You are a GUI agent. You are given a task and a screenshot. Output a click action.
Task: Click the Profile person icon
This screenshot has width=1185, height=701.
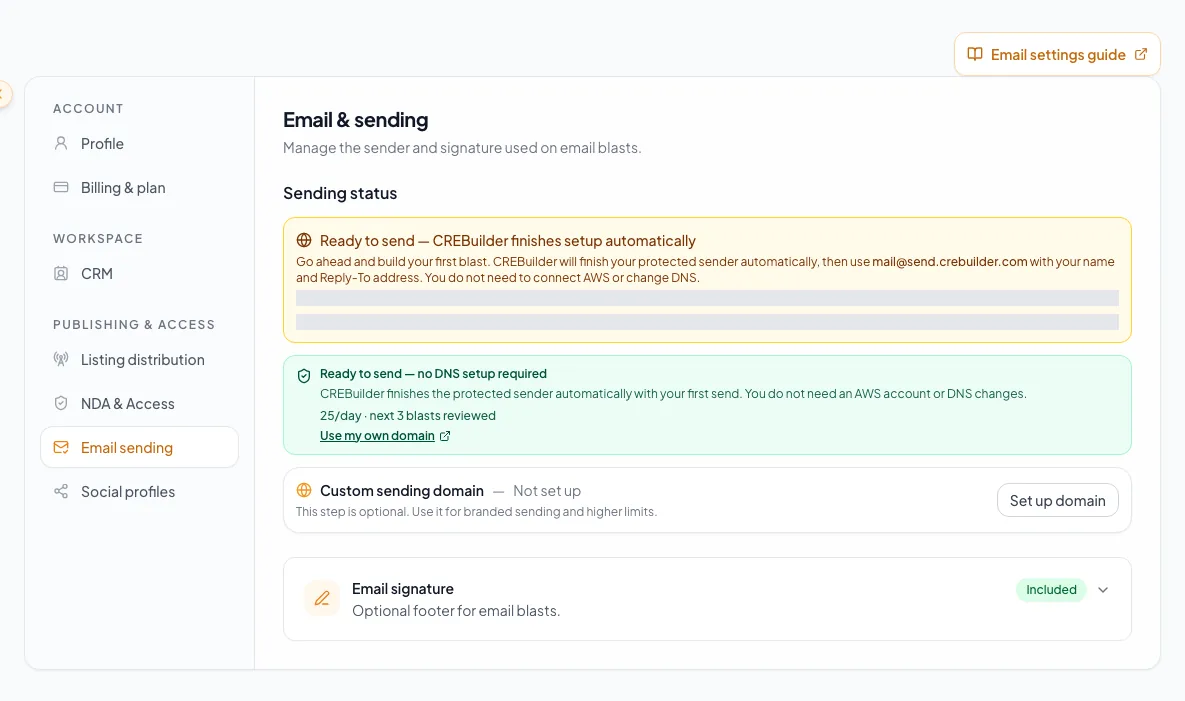click(61, 144)
